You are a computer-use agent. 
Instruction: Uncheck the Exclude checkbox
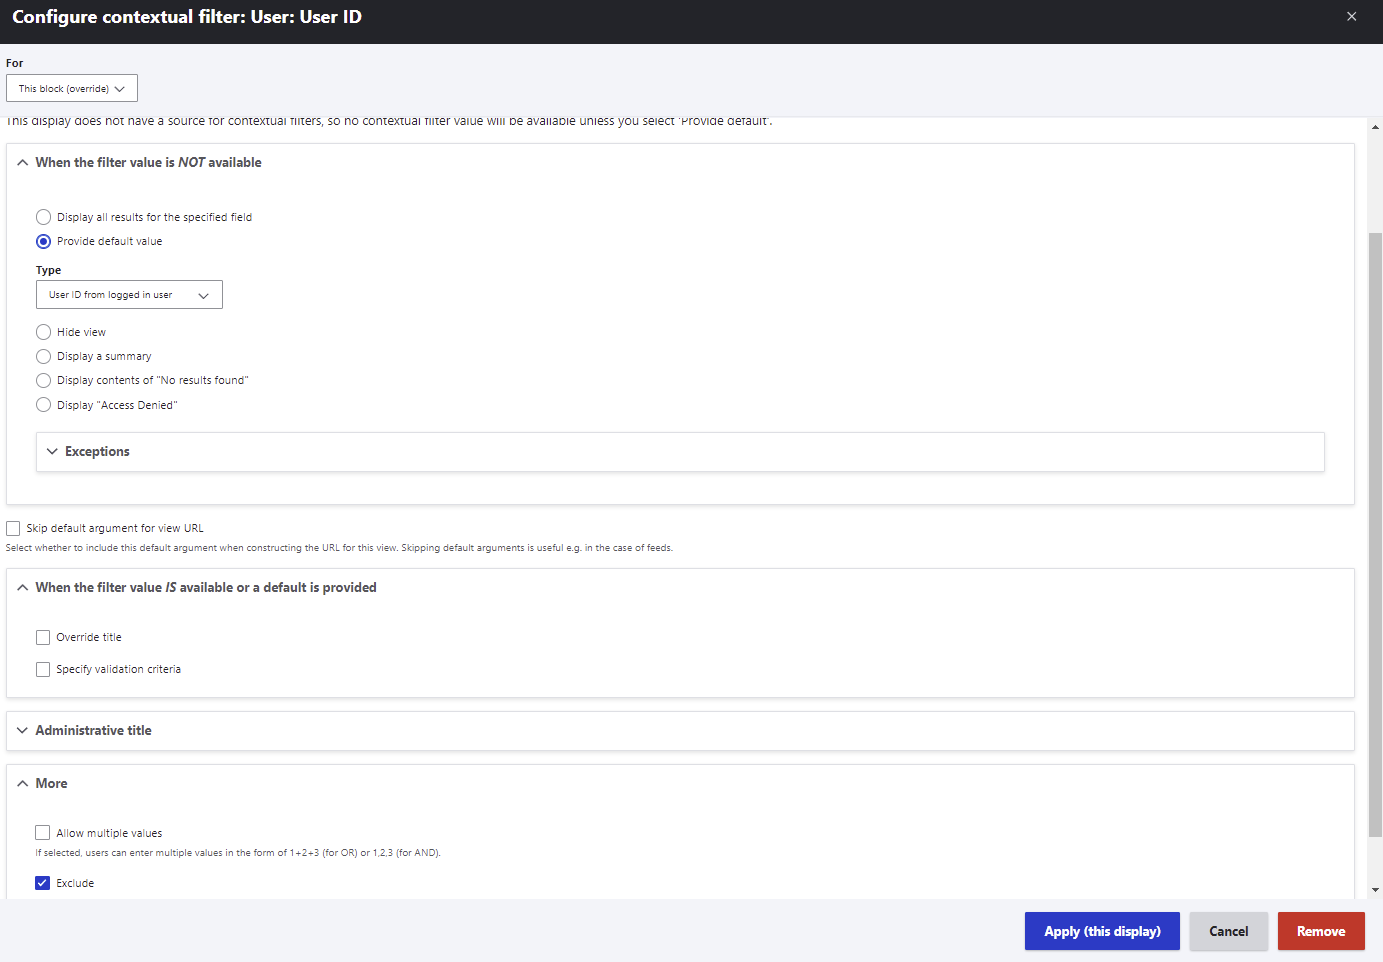point(42,882)
